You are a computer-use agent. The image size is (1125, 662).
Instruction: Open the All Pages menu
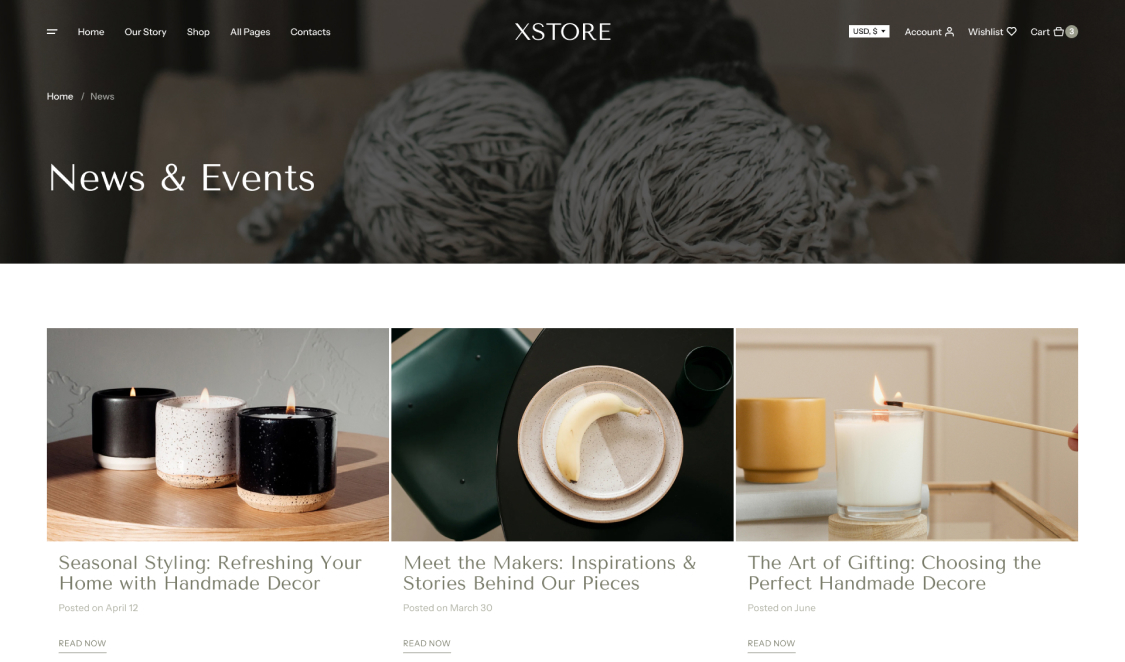click(250, 32)
